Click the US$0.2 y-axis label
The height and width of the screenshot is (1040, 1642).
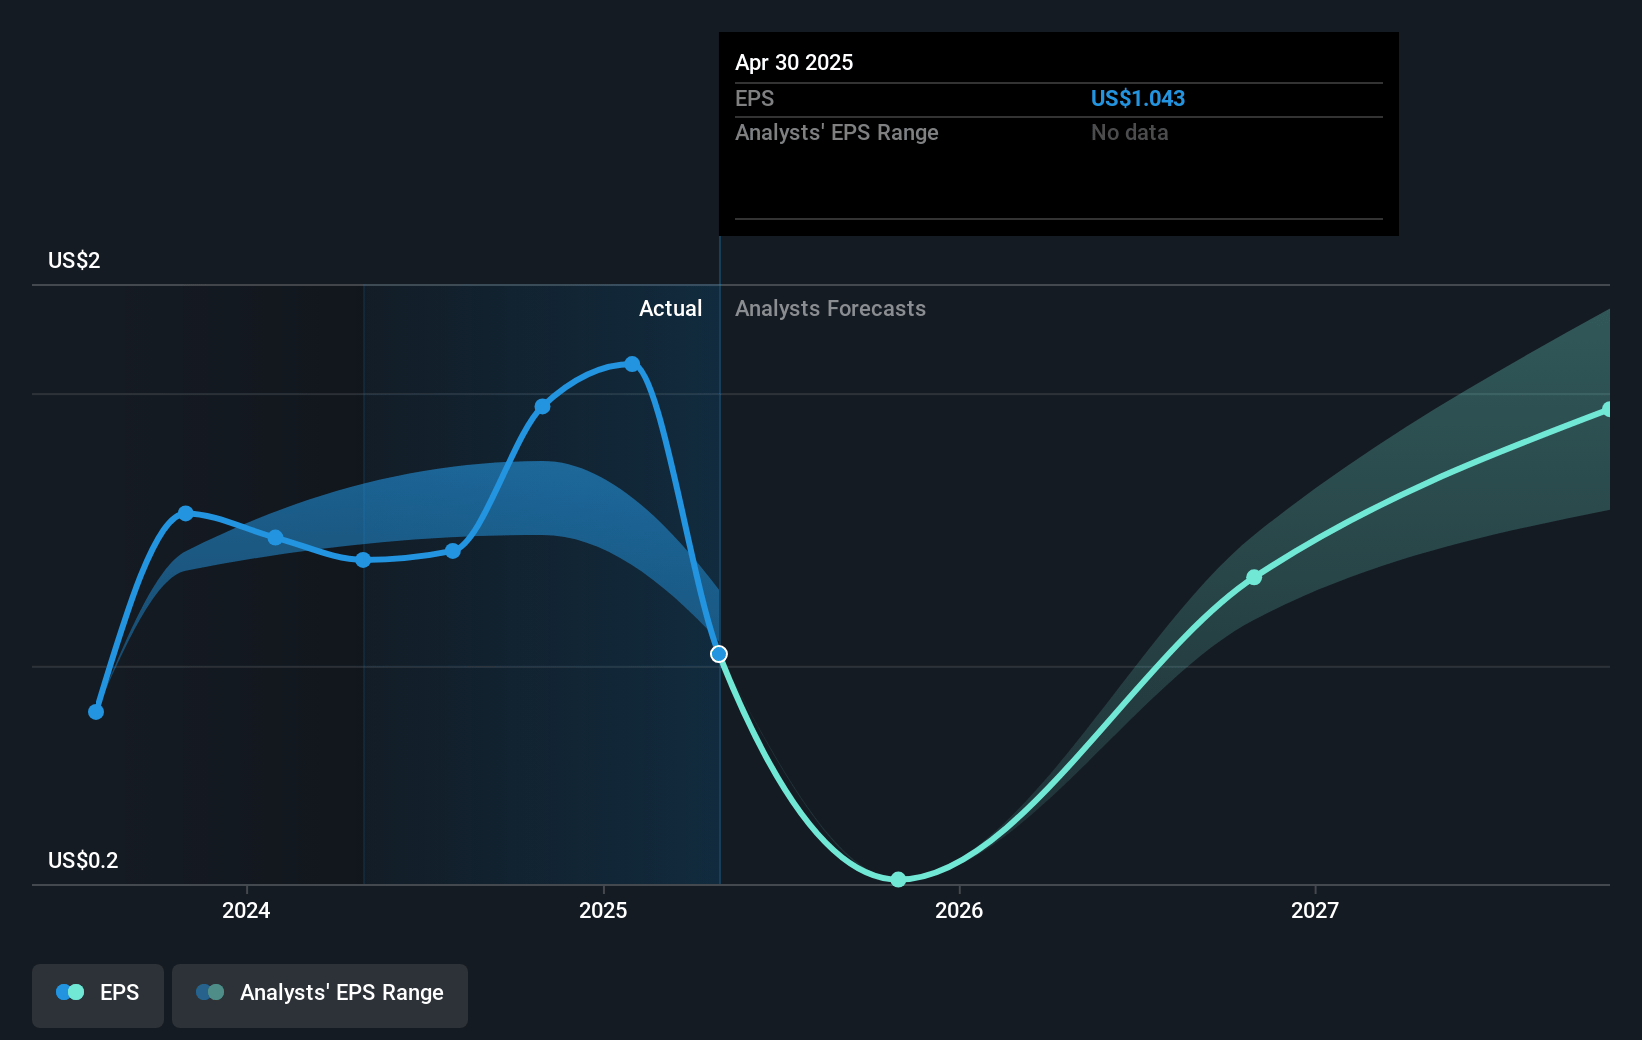(x=83, y=860)
